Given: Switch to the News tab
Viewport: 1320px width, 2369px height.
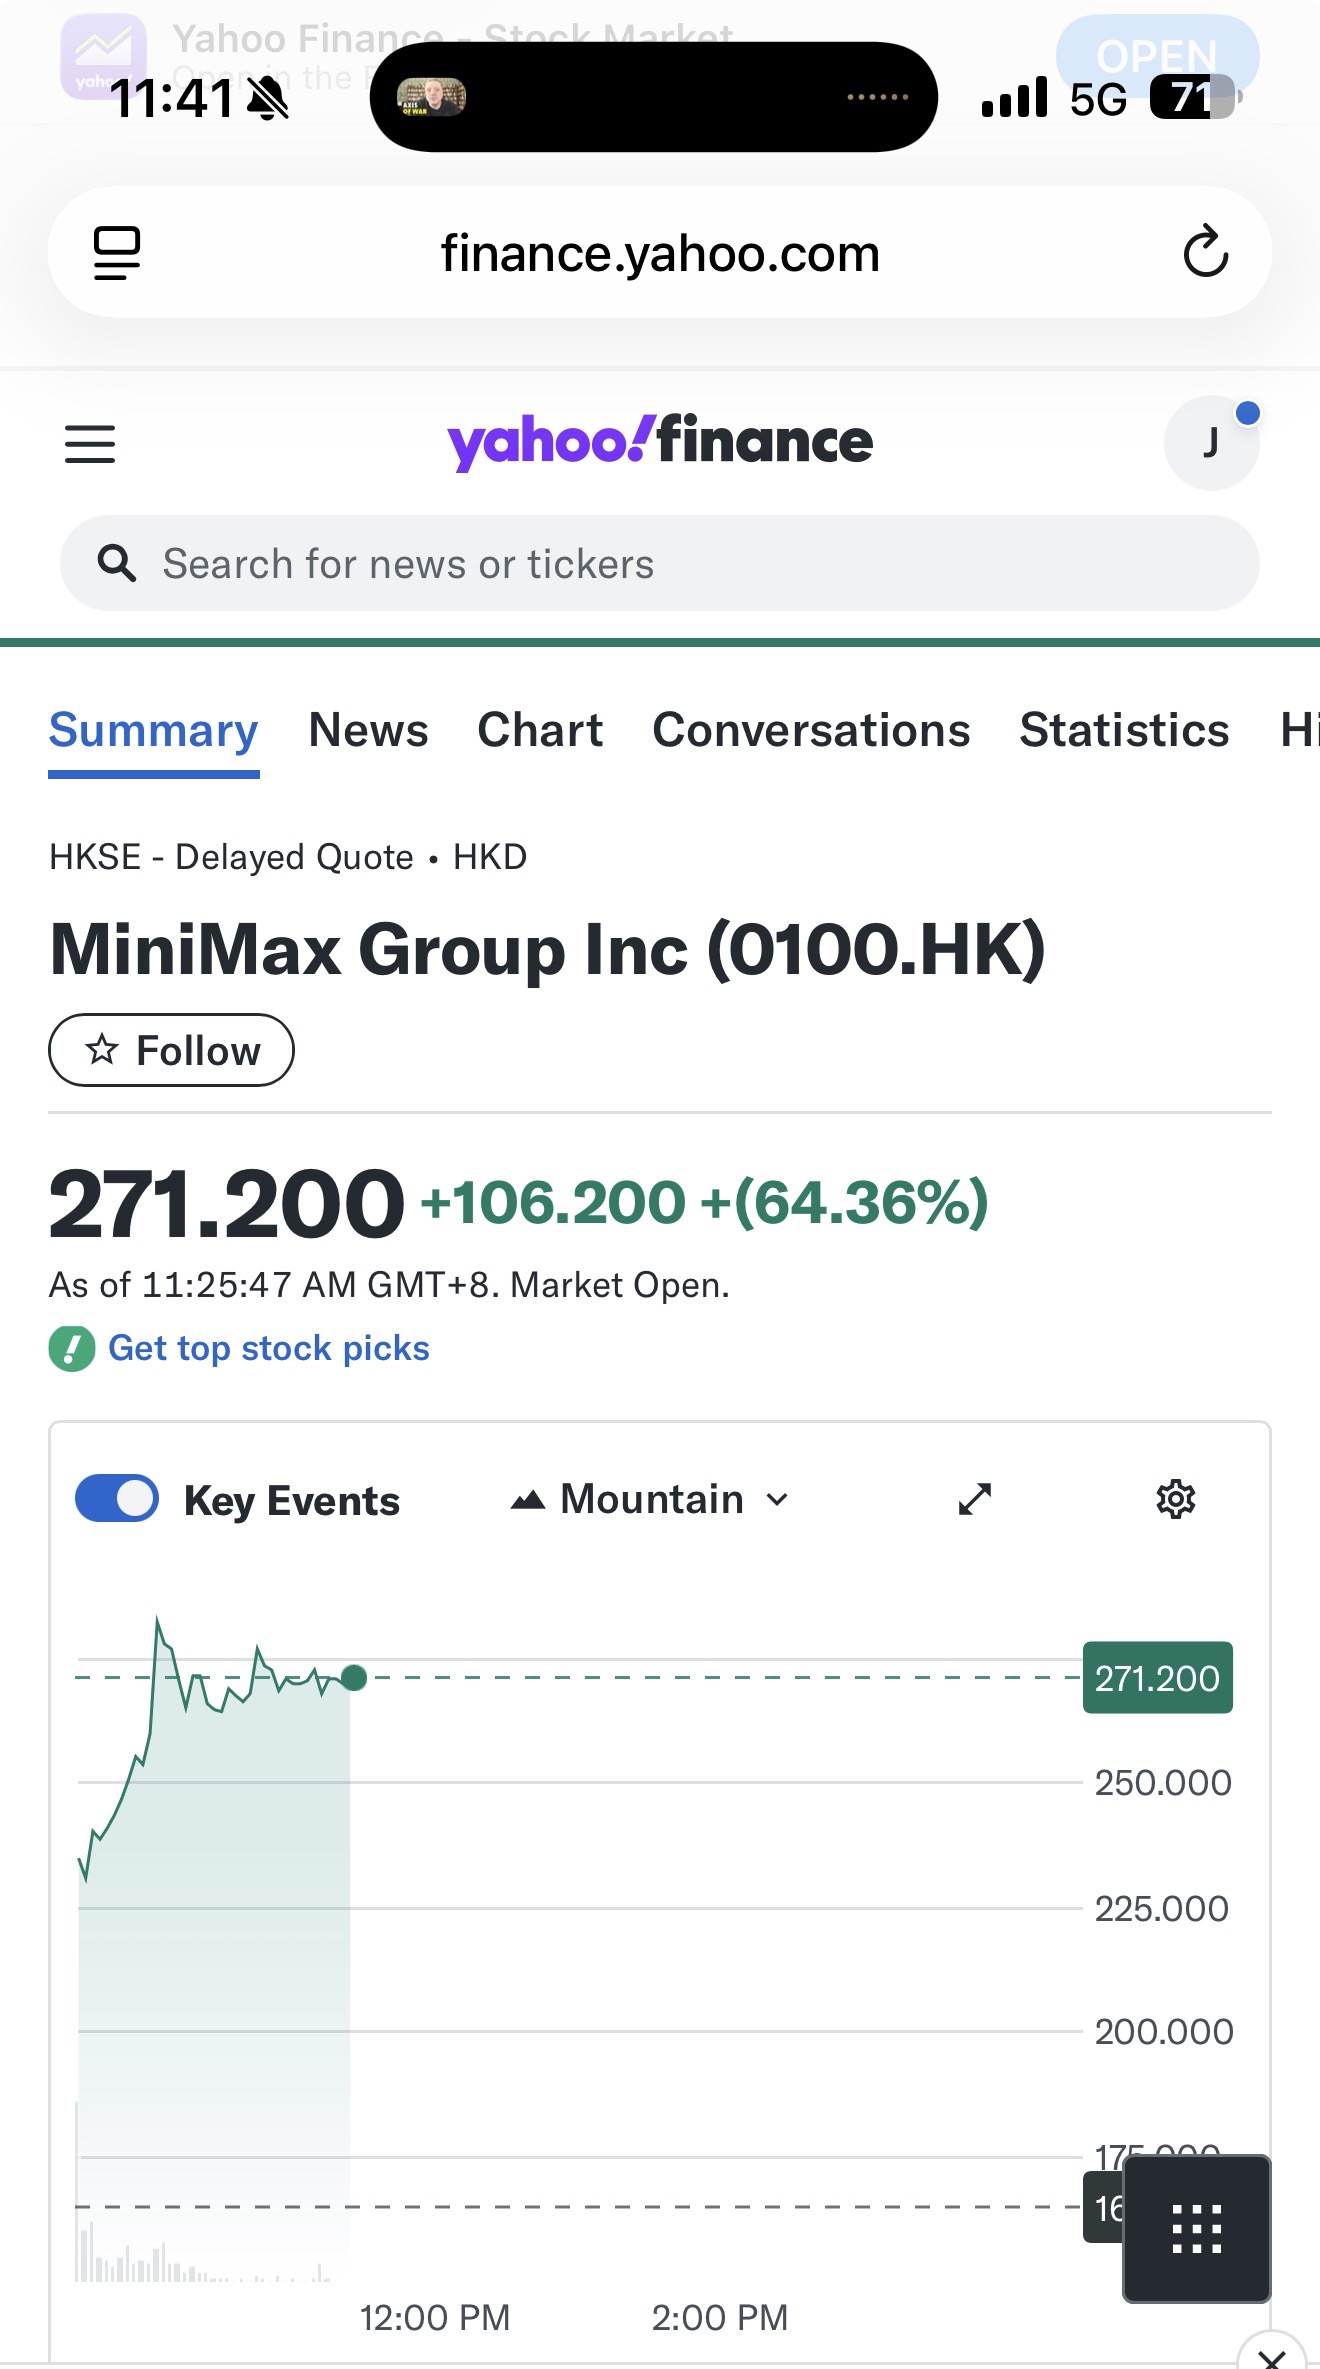Looking at the screenshot, I should [x=368, y=730].
